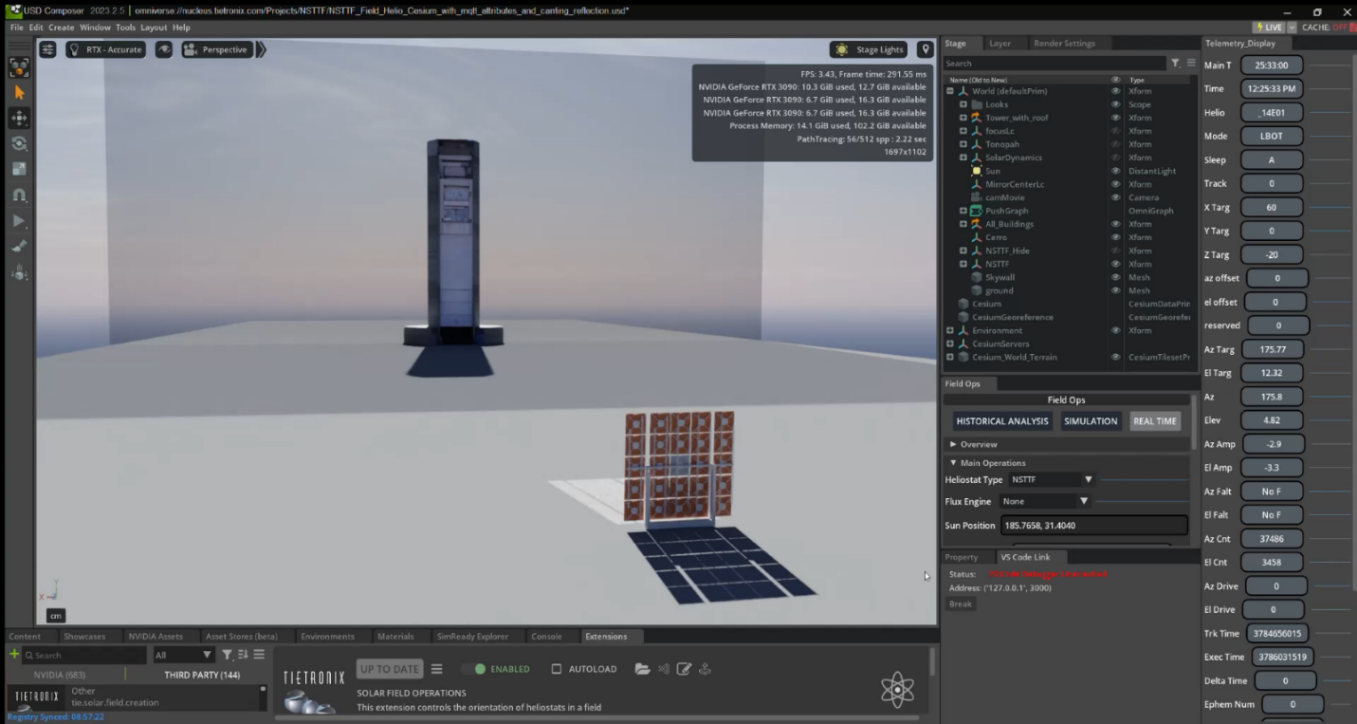Choose the Rotate tool in toolbar
1357x724 pixels.
(19, 144)
